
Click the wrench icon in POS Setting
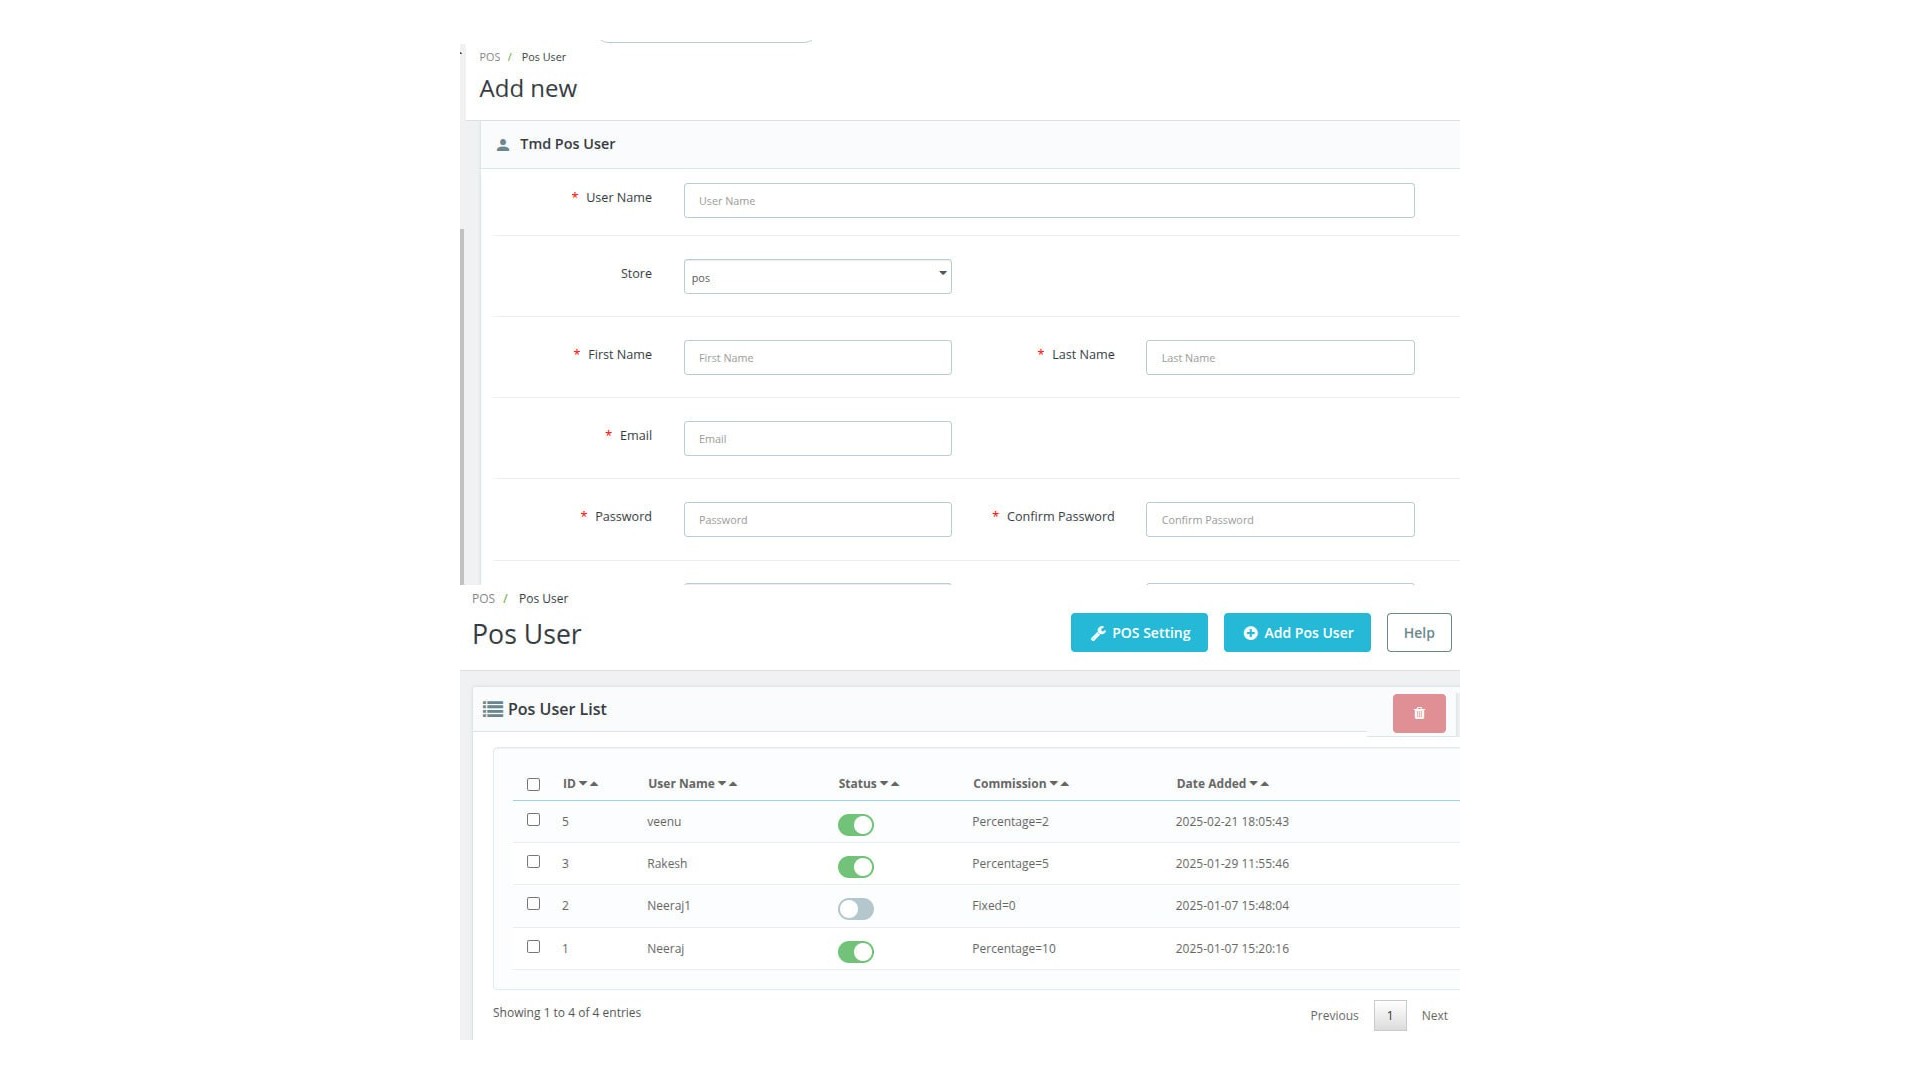(x=1098, y=633)
